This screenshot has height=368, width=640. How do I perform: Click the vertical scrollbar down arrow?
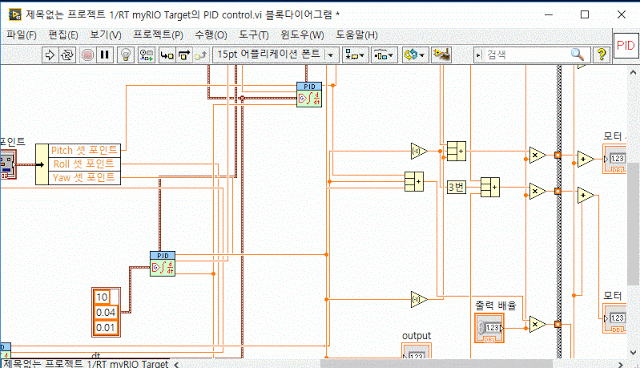pyautogui.click(x=633, y=352)
